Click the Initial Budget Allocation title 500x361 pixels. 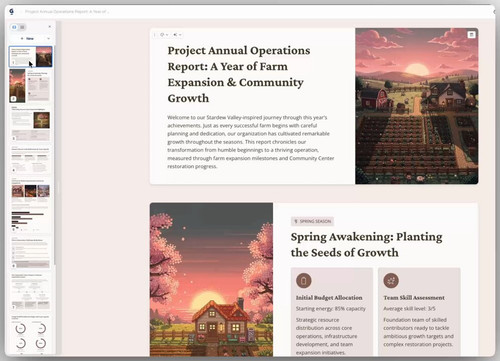tap(329, 298)
